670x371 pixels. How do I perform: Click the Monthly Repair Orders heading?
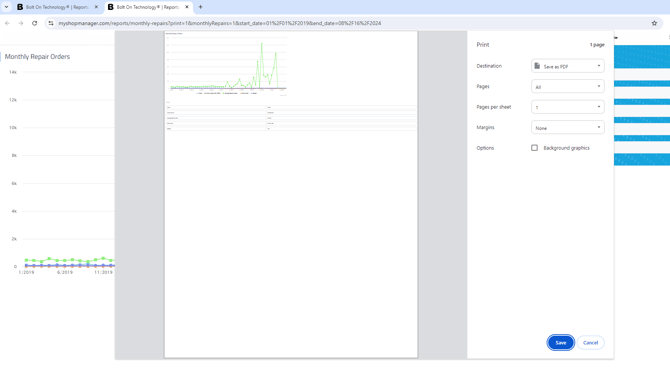37,56
